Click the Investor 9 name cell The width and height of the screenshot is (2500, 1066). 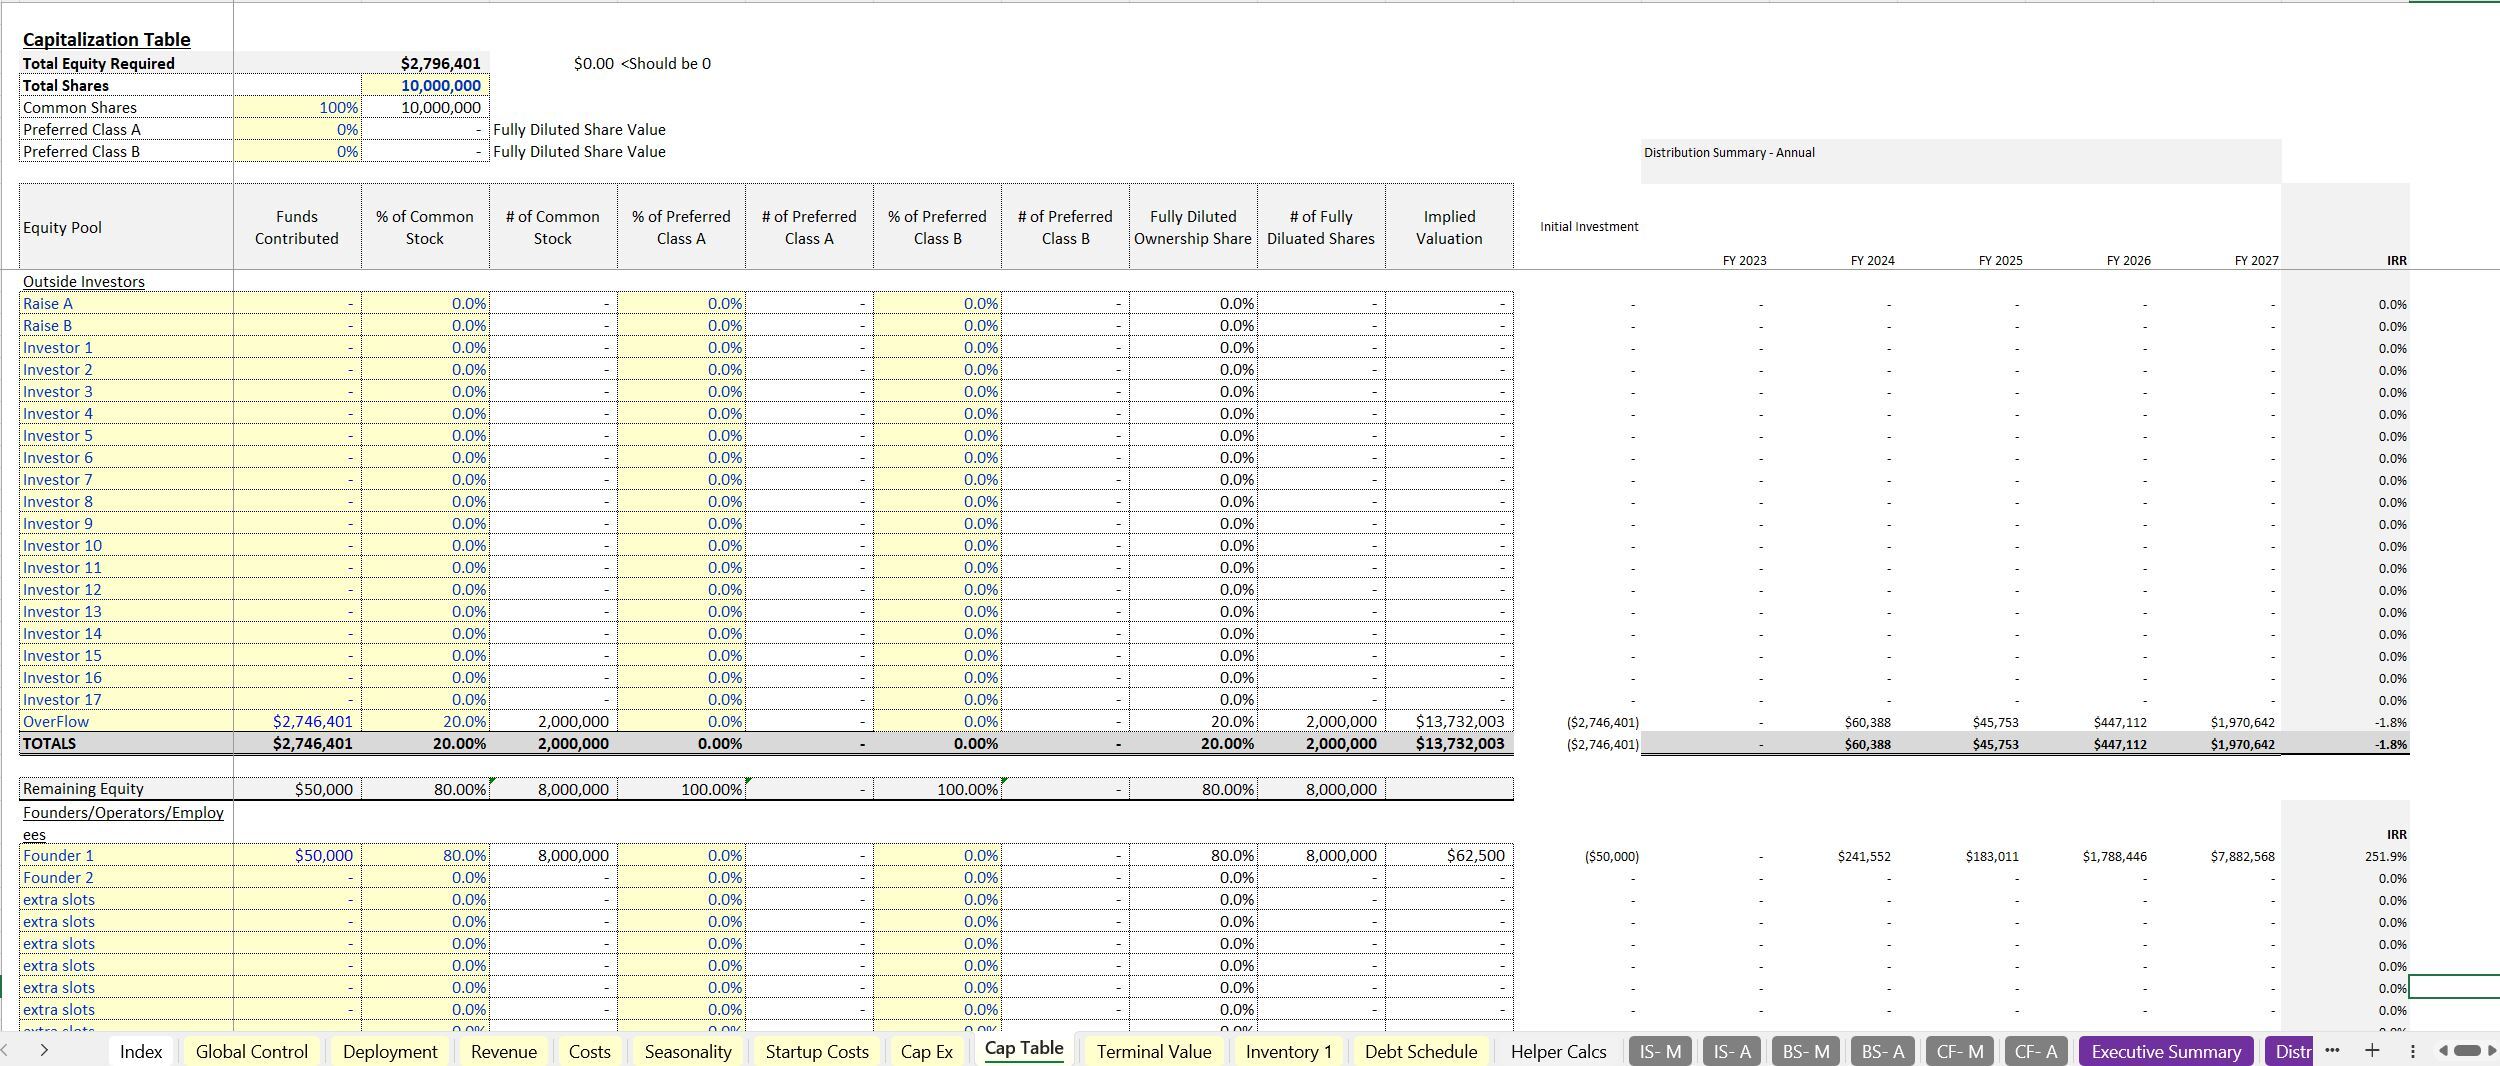coord(127,523)
